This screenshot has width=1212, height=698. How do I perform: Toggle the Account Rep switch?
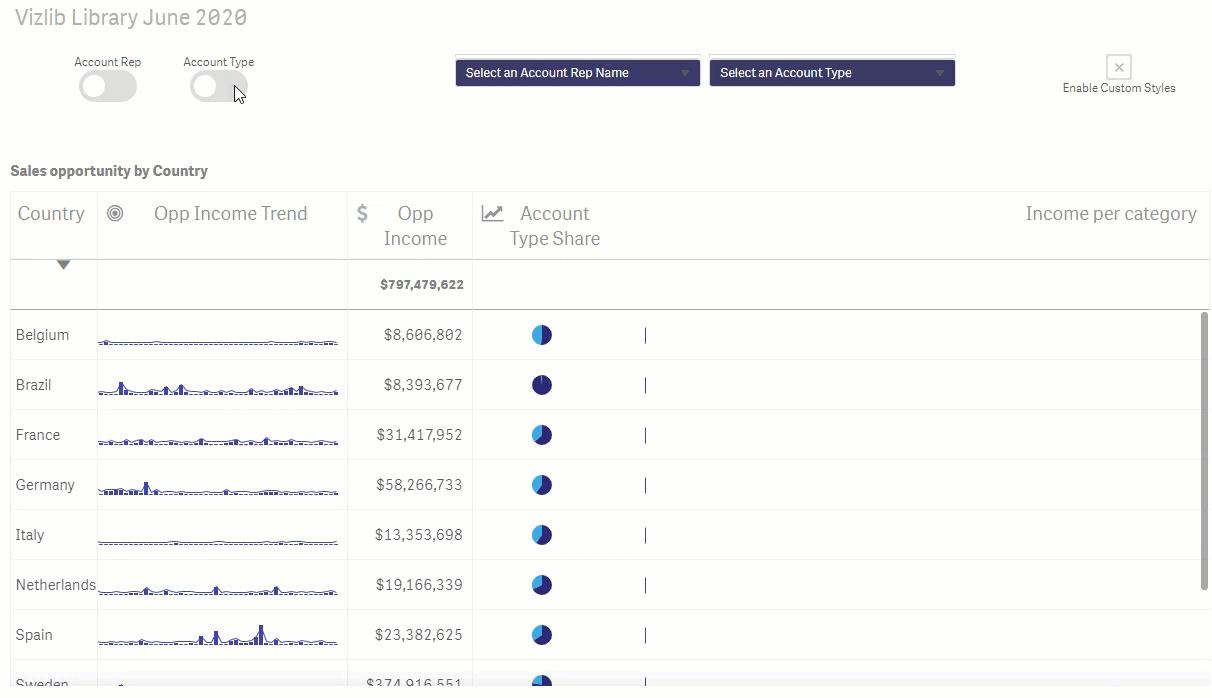[x=108, y=87]
